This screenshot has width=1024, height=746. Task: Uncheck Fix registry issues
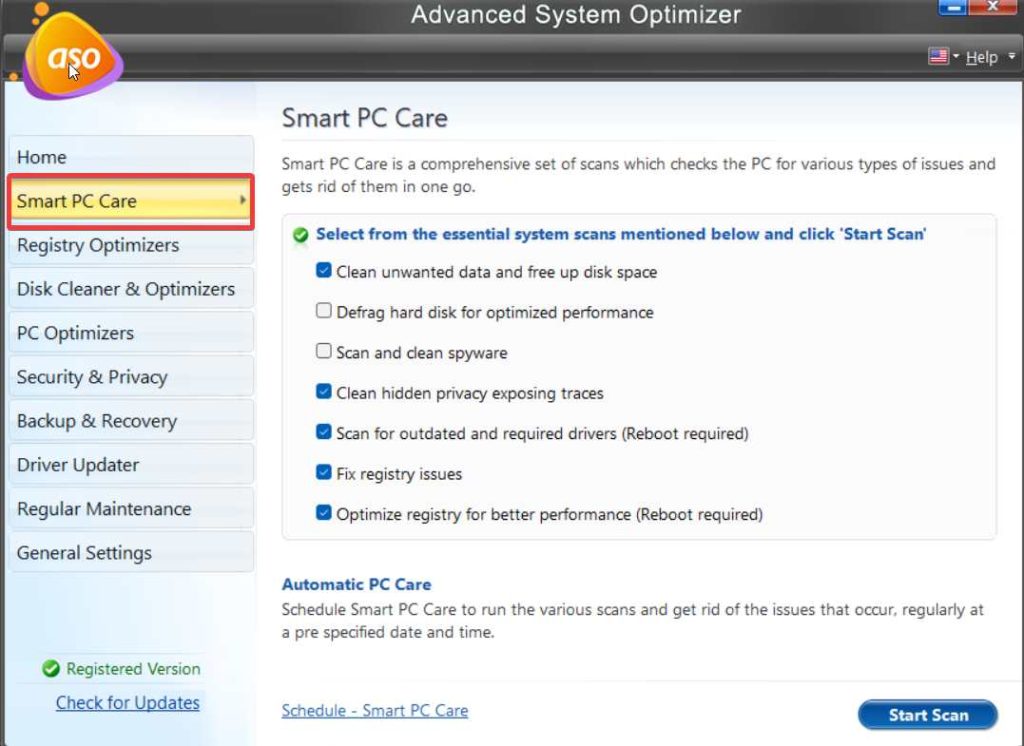323,472
